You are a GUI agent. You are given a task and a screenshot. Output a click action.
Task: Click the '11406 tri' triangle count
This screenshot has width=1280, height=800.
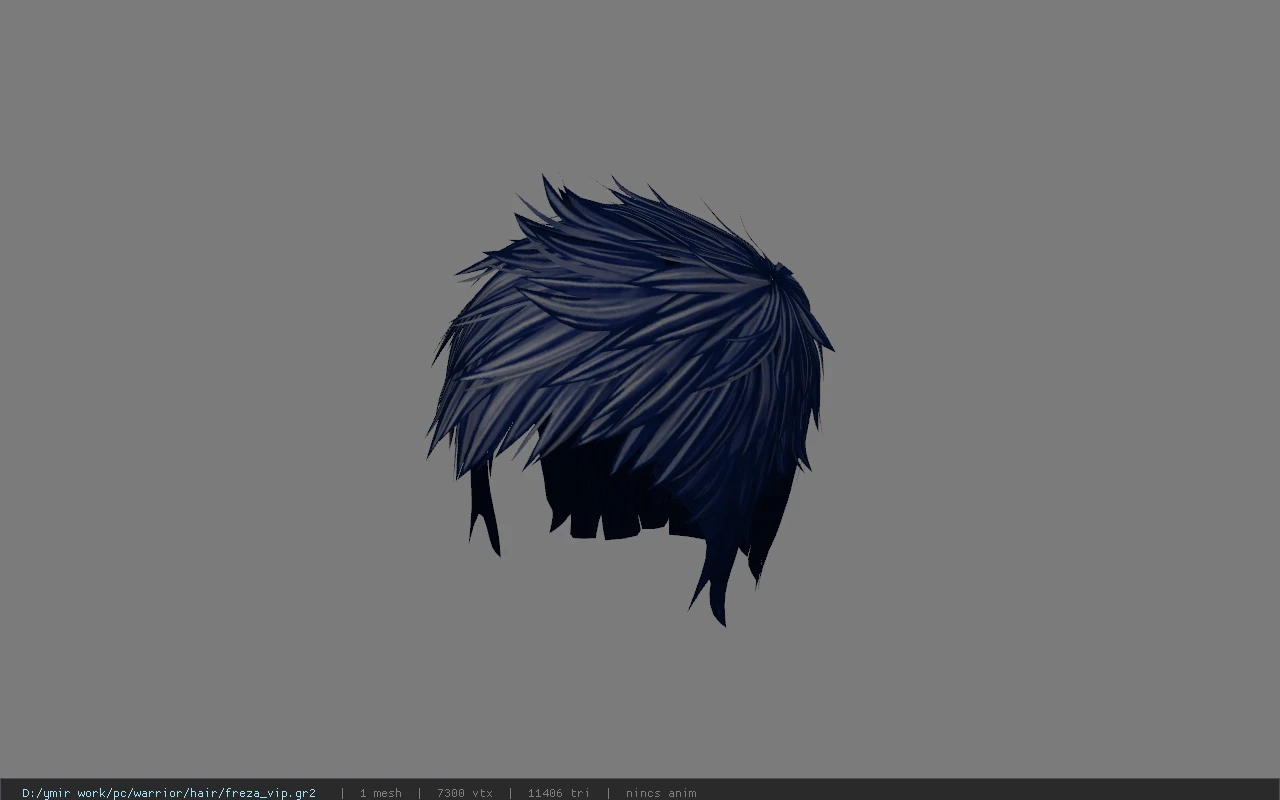coord(559,793)
